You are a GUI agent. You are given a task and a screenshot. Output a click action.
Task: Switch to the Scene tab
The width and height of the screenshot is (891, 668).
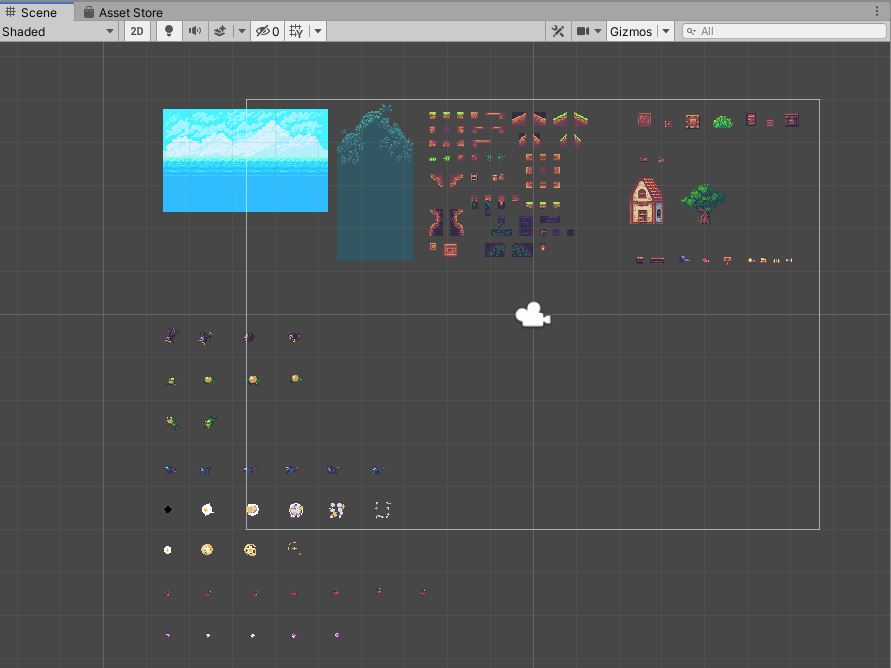click(37, 12)
